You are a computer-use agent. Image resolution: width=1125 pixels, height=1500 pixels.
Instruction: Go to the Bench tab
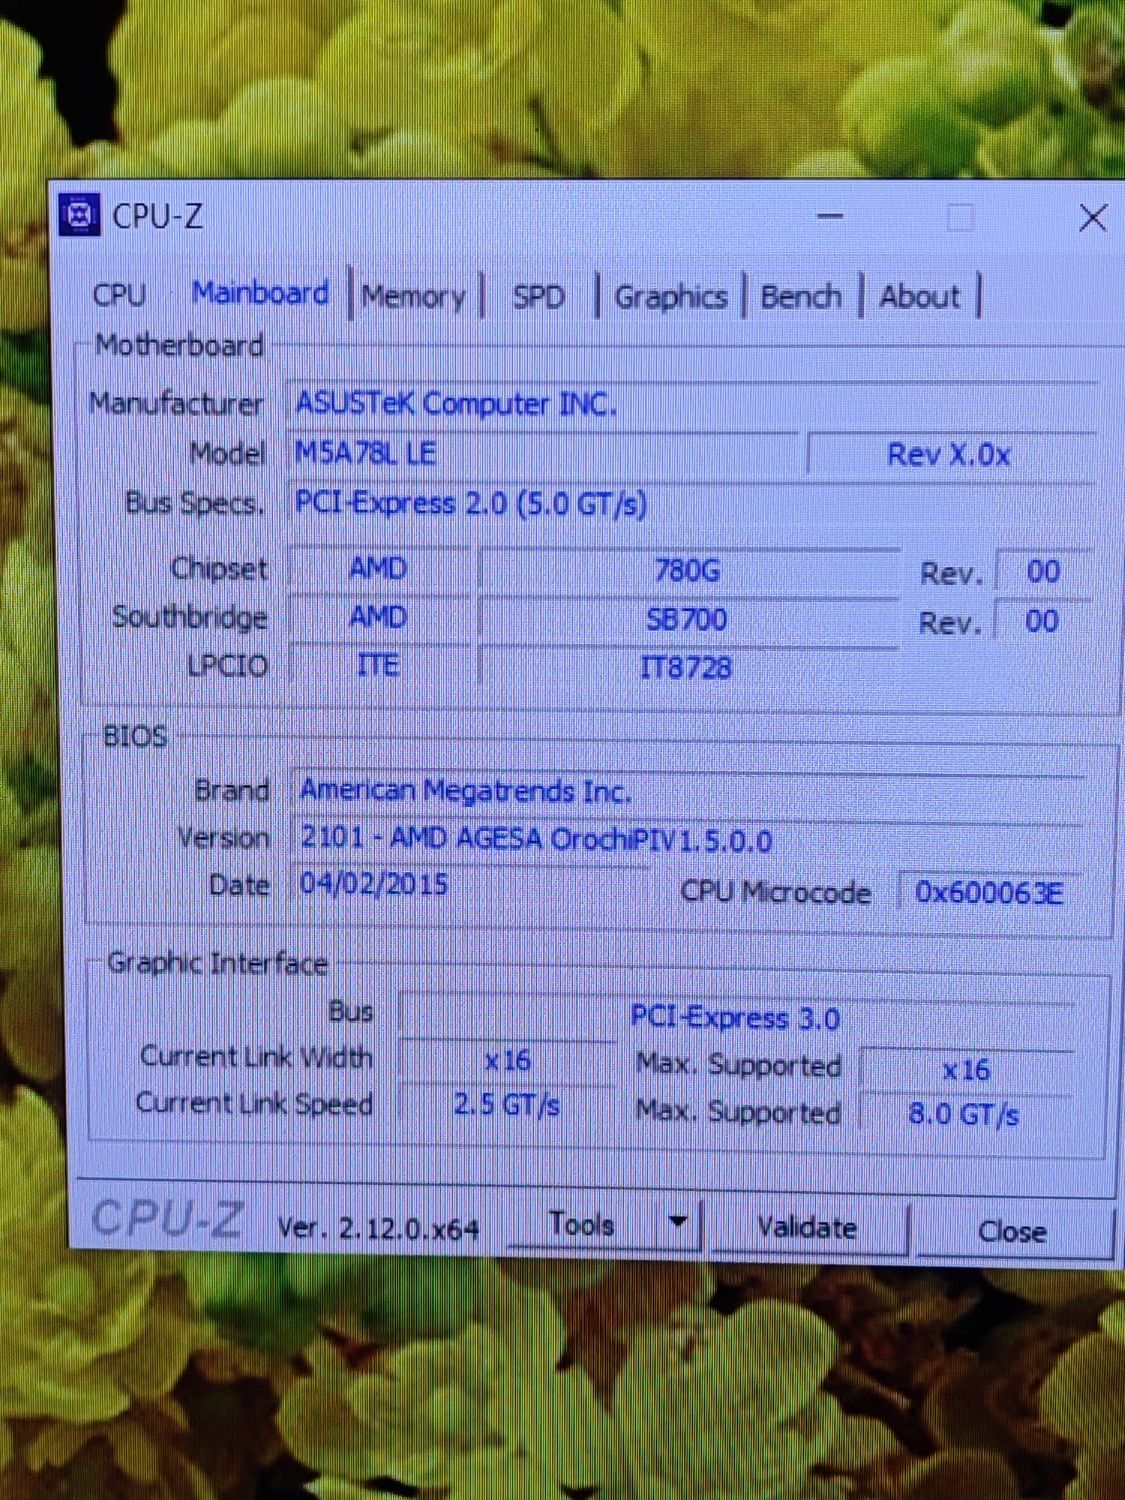click(x=801, y=297)
